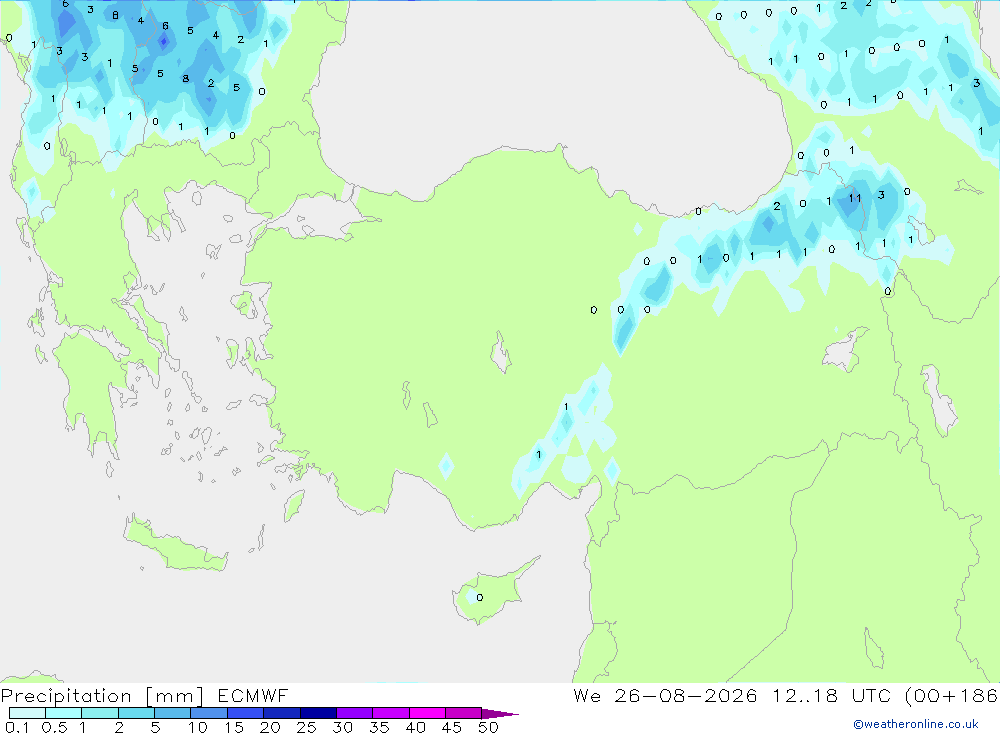Open the weatheronline.co.uk copyright link
The image size is (1000, 733).
point(916,724)
